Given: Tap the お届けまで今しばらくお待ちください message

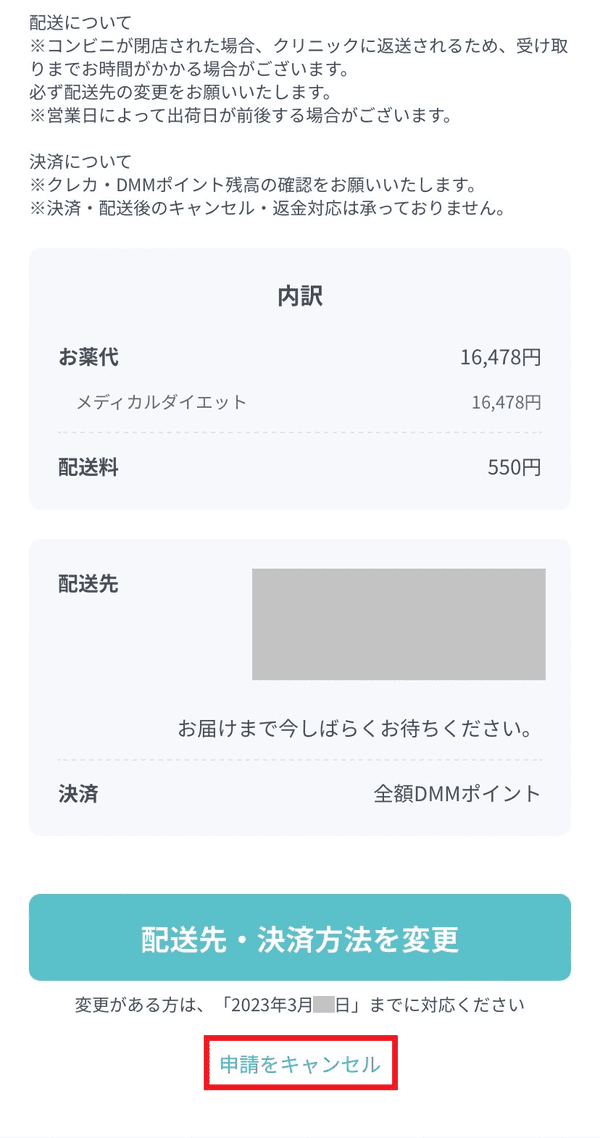Looking at the screenshot, I should click(x=354, y=728).
